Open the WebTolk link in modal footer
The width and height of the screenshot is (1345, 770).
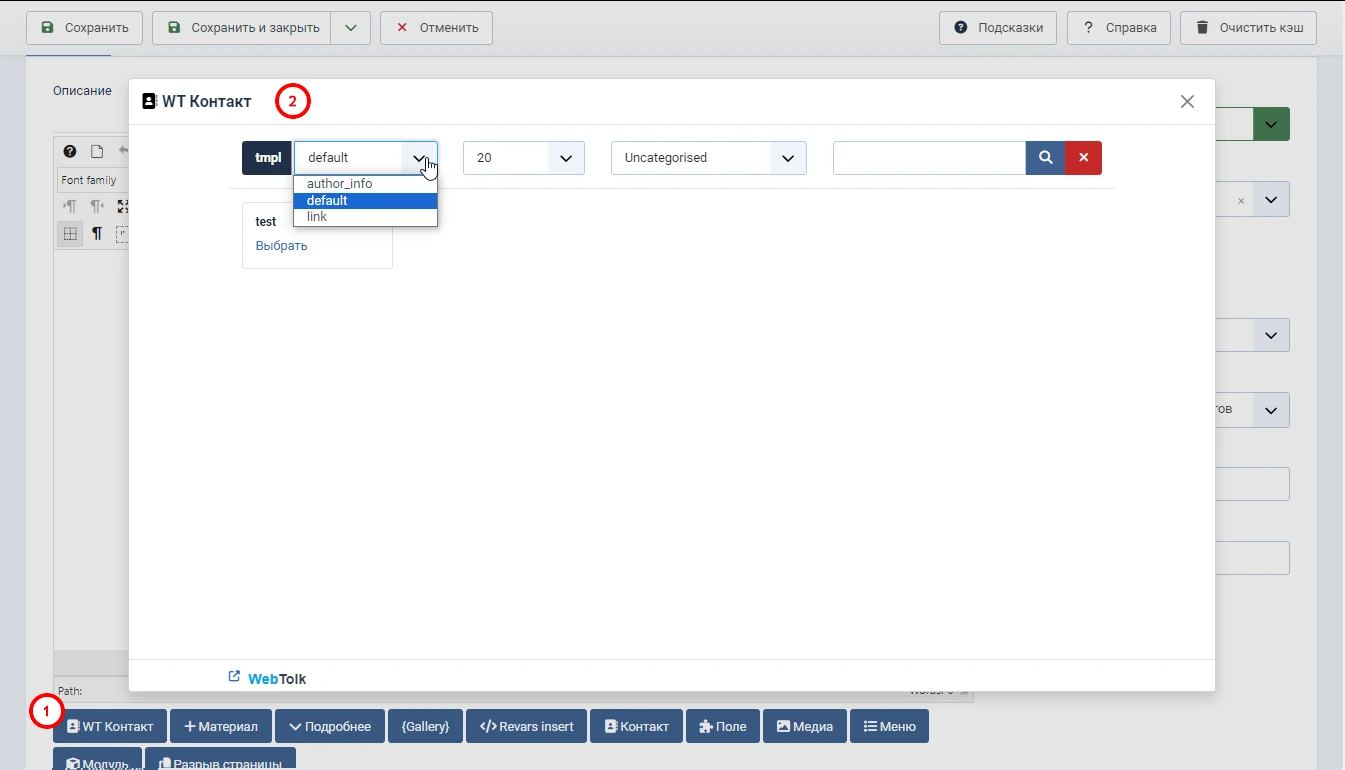click(x=276, y=679)
